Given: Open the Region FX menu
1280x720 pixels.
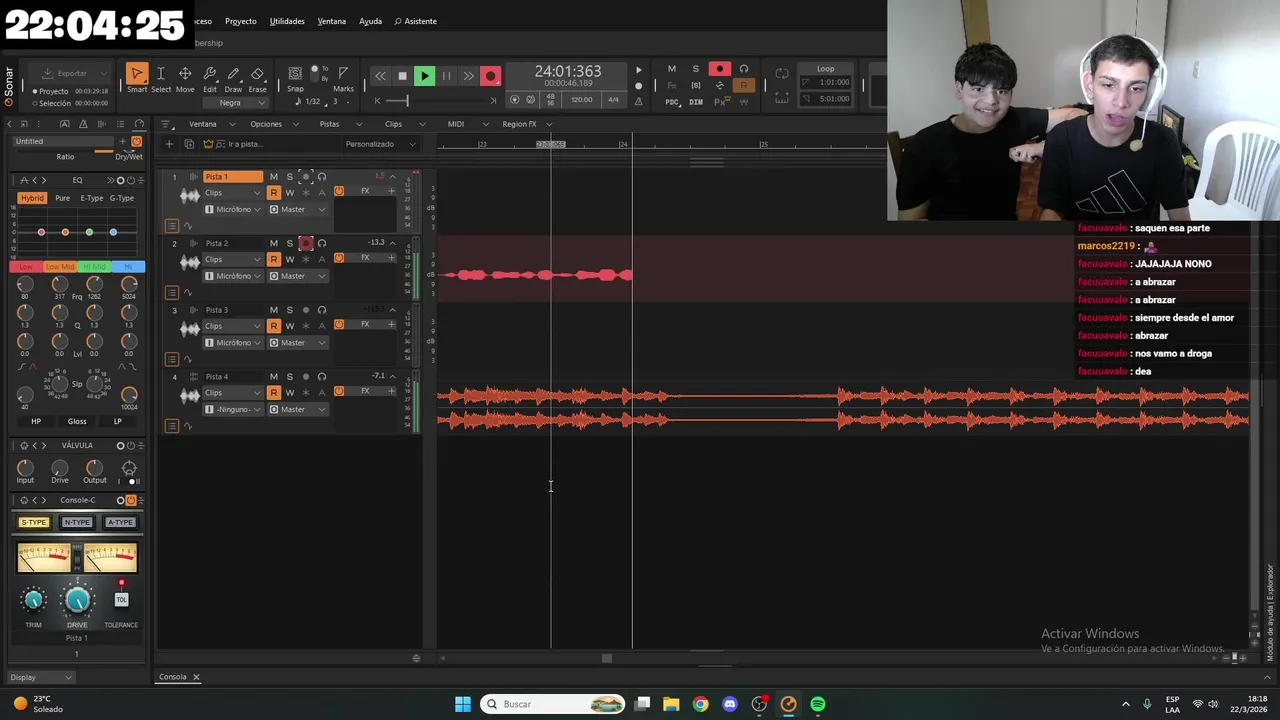Looking at the screenshot, I should (527, 124).
